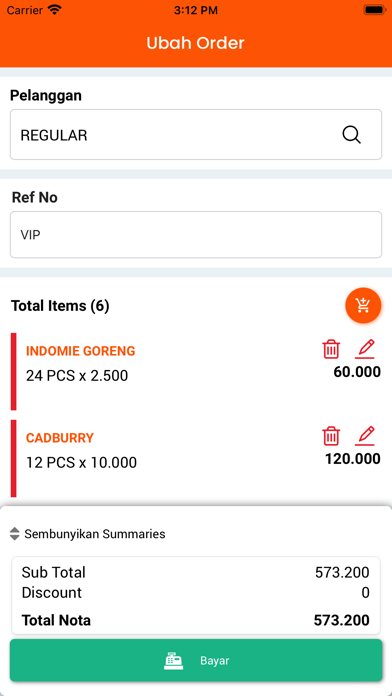This screenshot has width=392, height=696.
Task: Tap the Wi-Fi icon in status bar
Action: point(55,10)
